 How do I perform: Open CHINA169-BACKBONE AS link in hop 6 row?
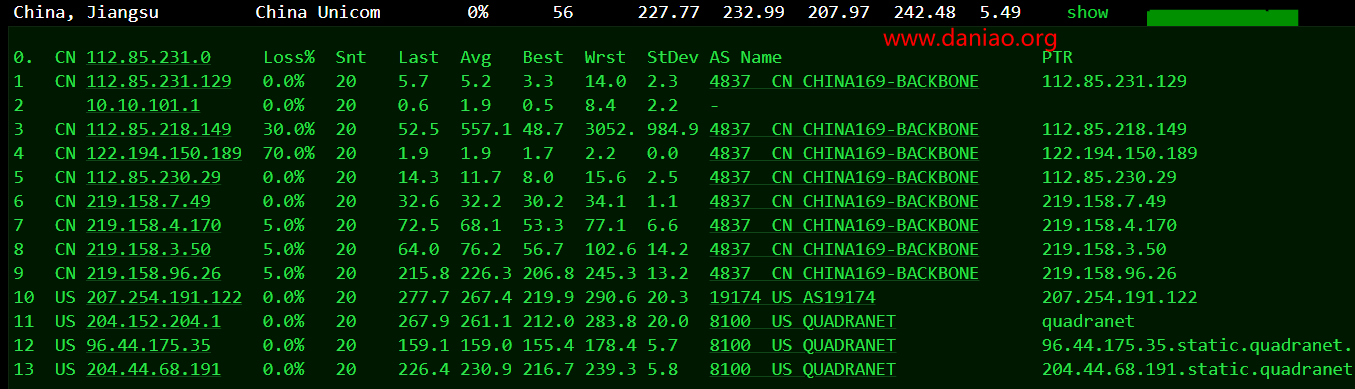point(844,201)
